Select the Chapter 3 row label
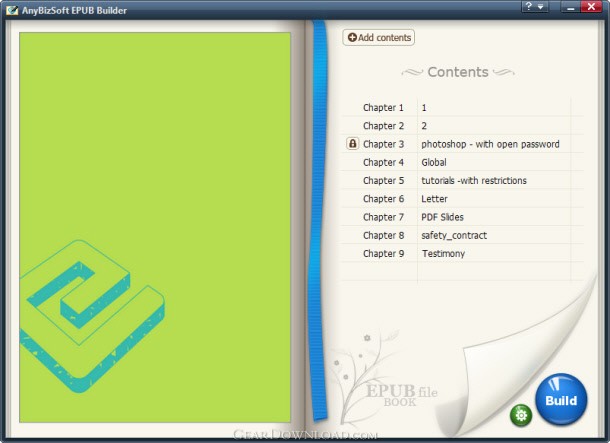 [383, 144]
